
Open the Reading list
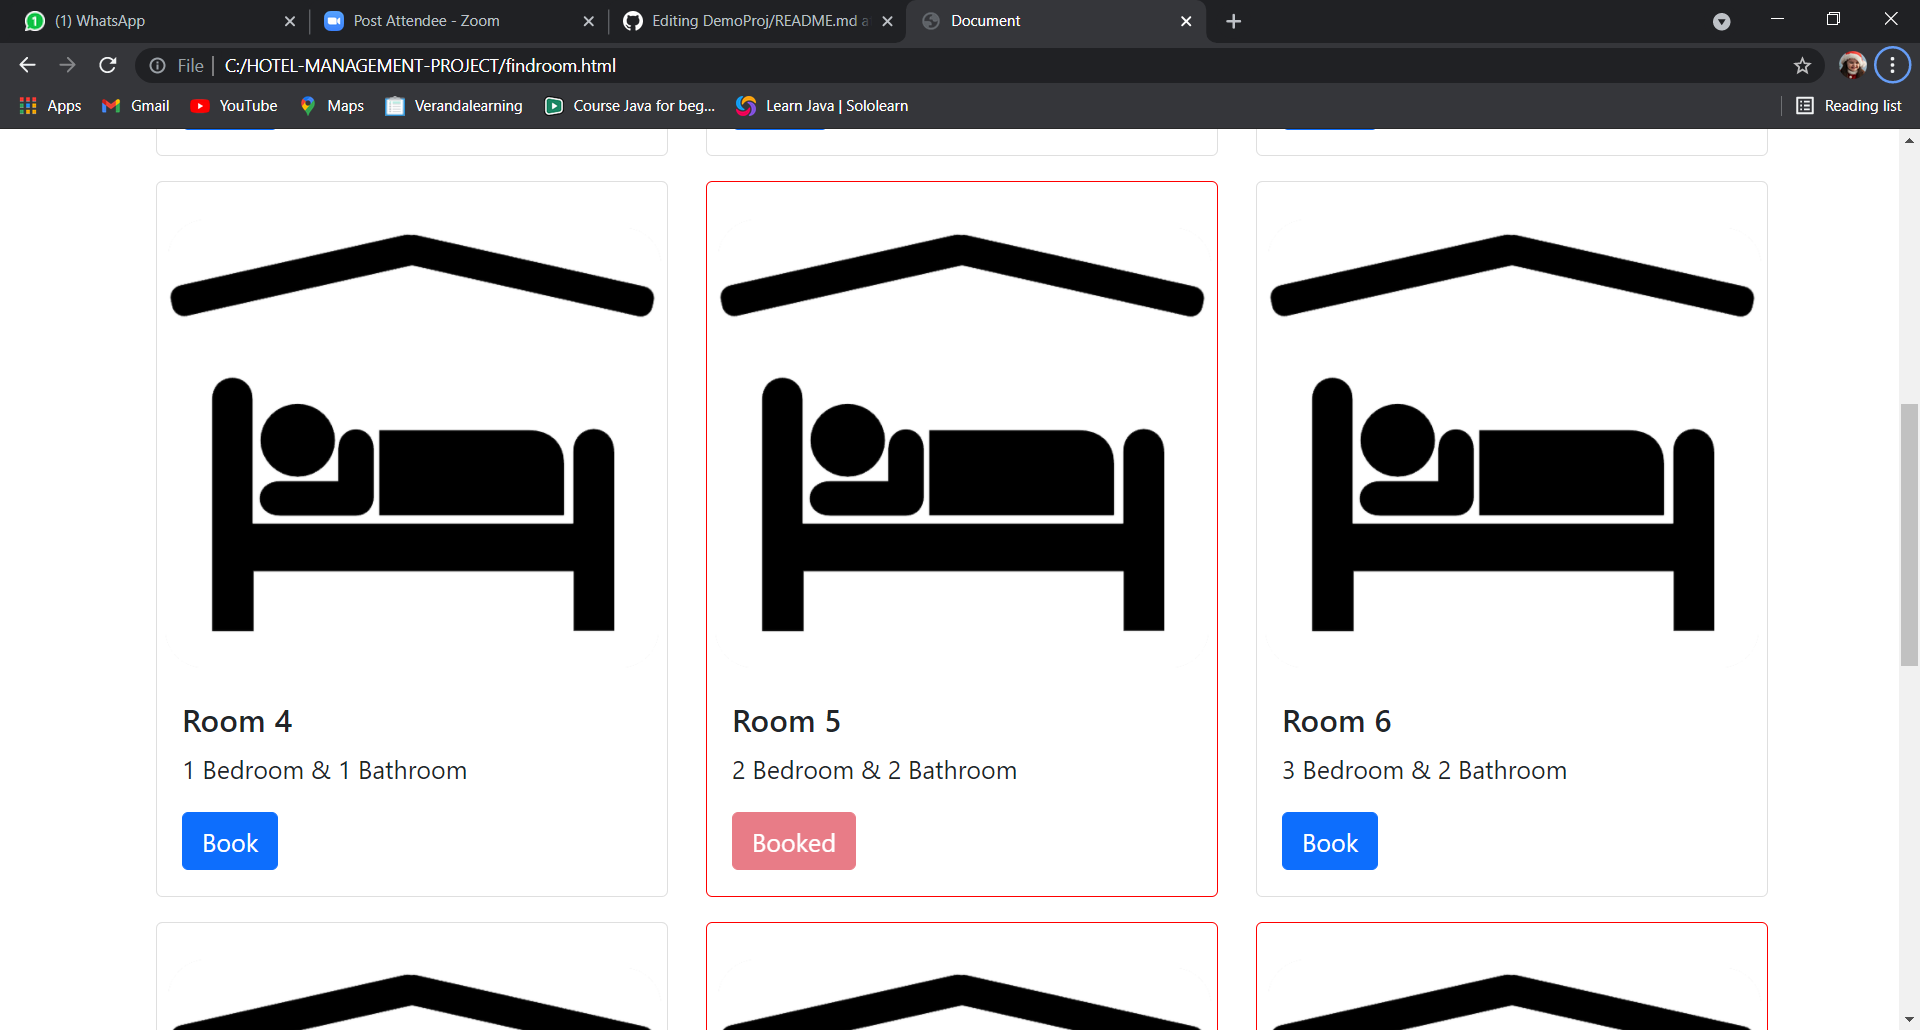pyautogui.click(x=1849, y=105)
